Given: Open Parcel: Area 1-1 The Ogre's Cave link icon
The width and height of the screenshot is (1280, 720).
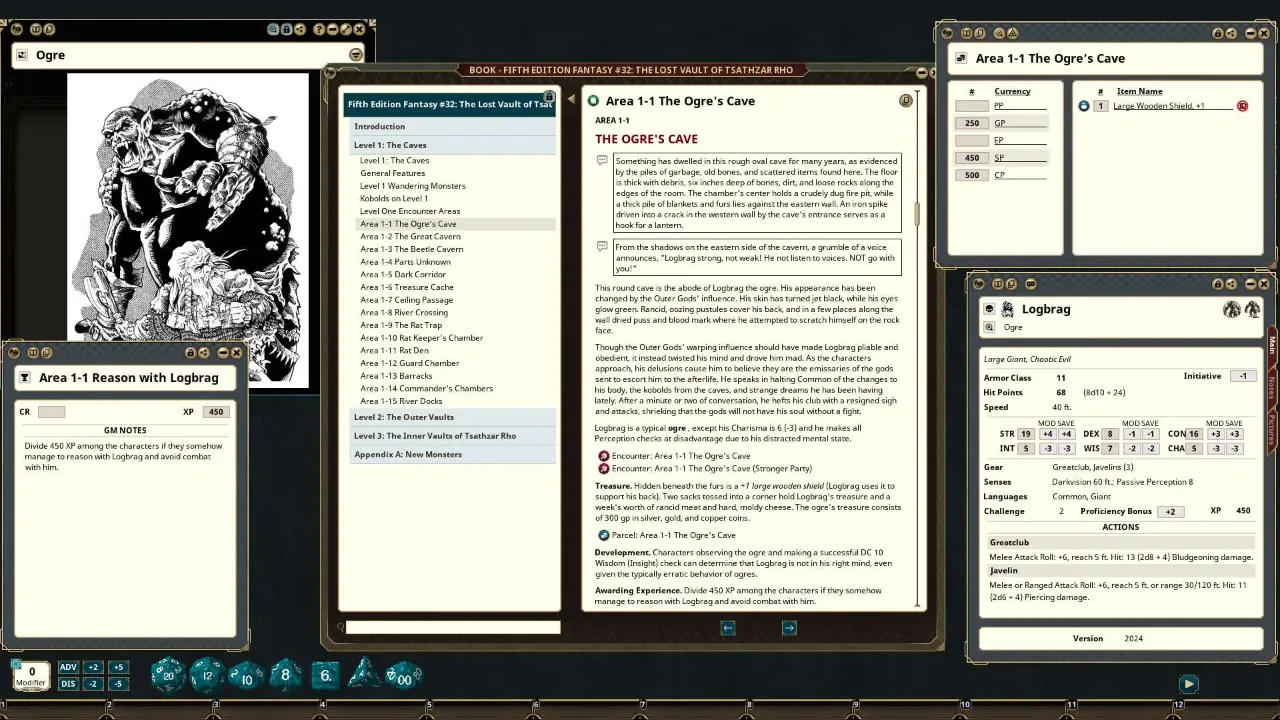Looking at the screenshot, I should coord(604,535).
